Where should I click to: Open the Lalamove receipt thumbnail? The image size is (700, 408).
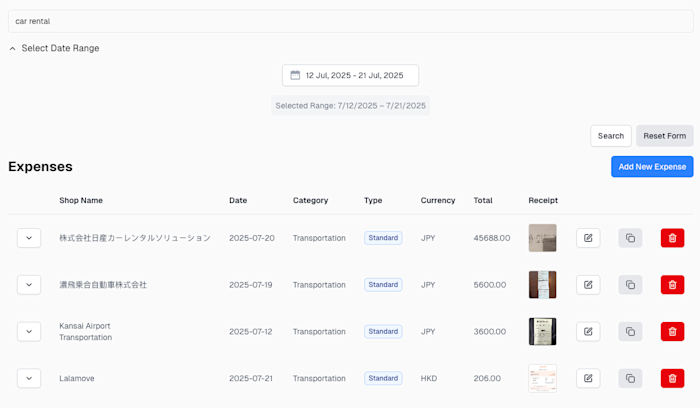pyautogui.click(x=542, y=378)
